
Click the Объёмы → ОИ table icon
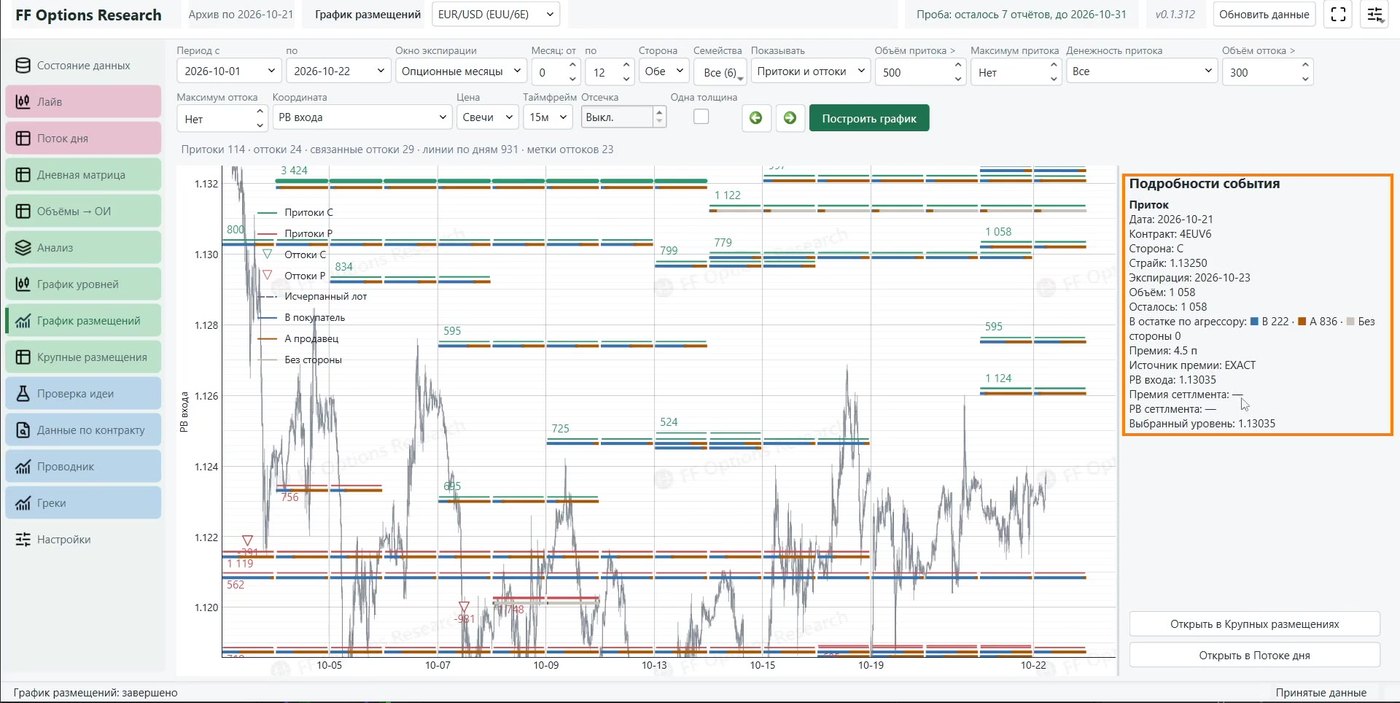[22, 211]
